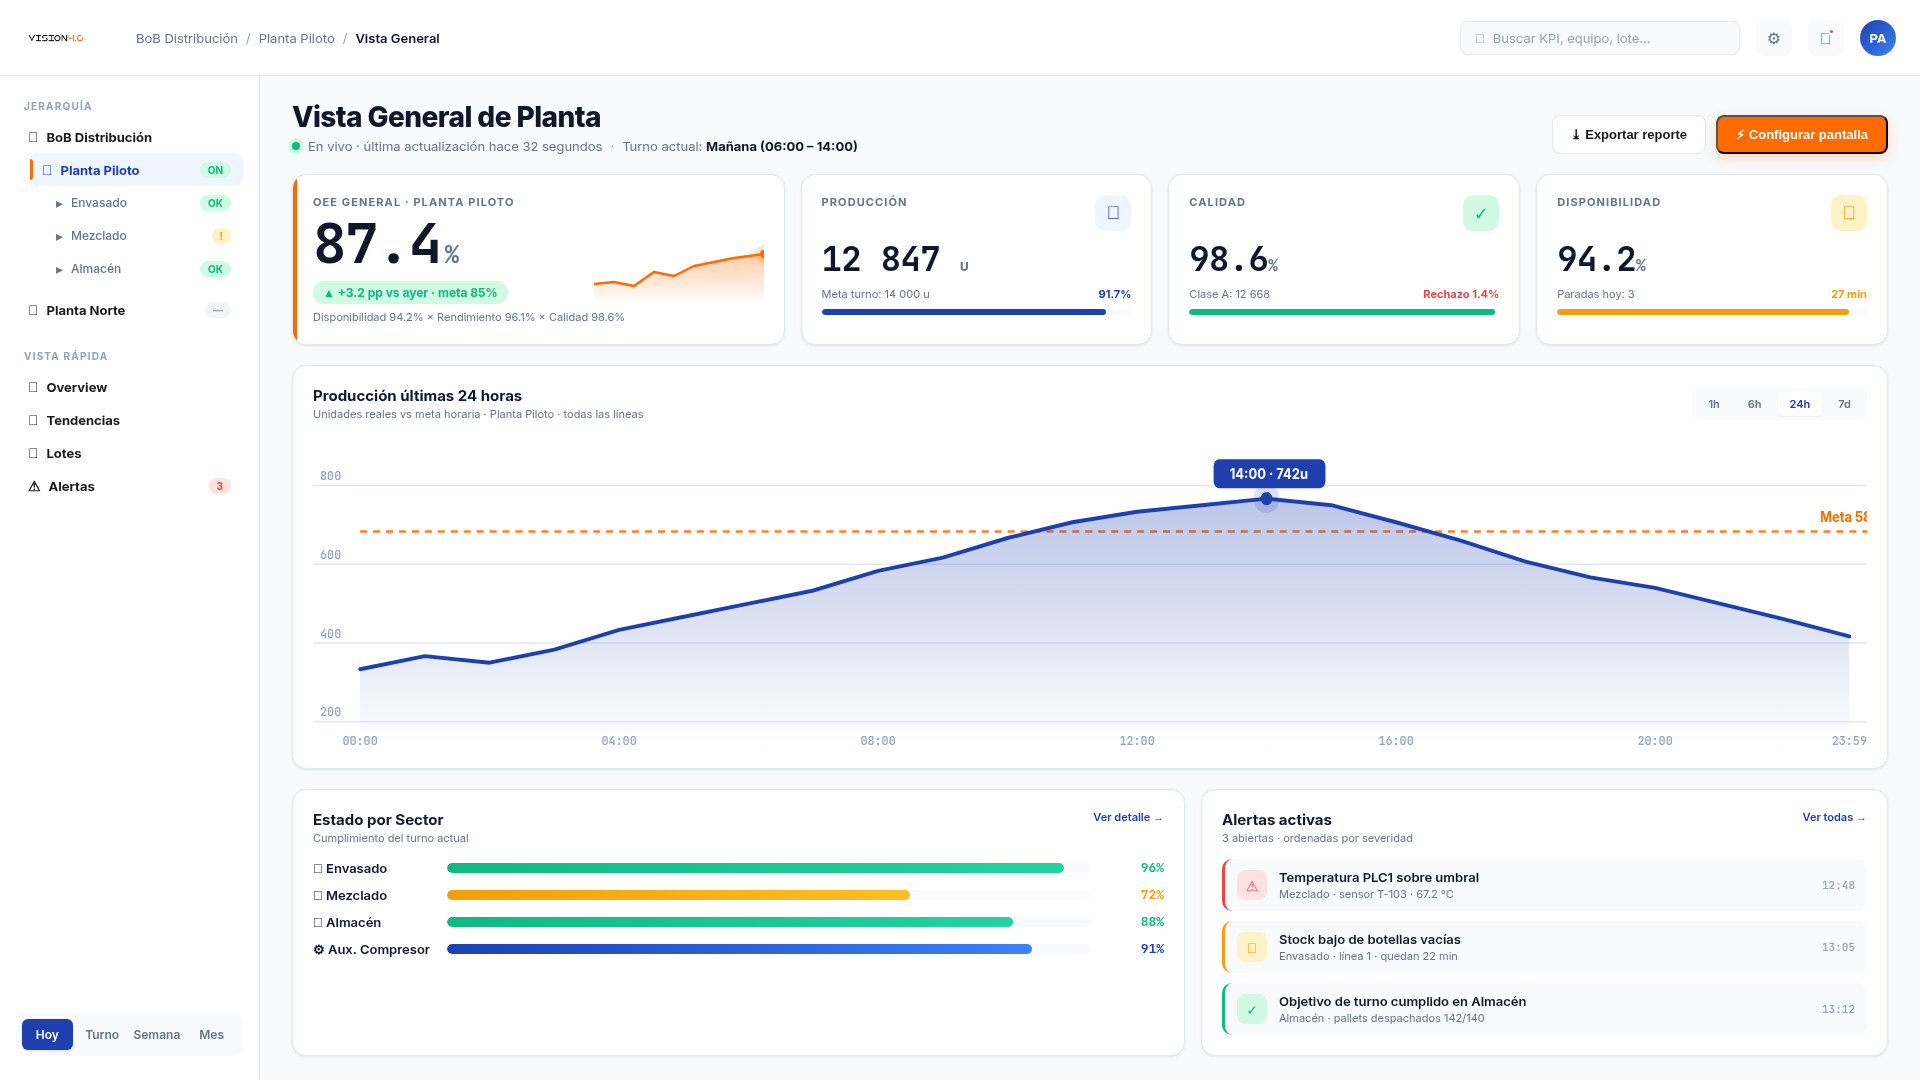This screenshot has height=1080, width=1920.
Task: Click the Alertas warning triangle icon in sidebar
Action: (34, 486)
